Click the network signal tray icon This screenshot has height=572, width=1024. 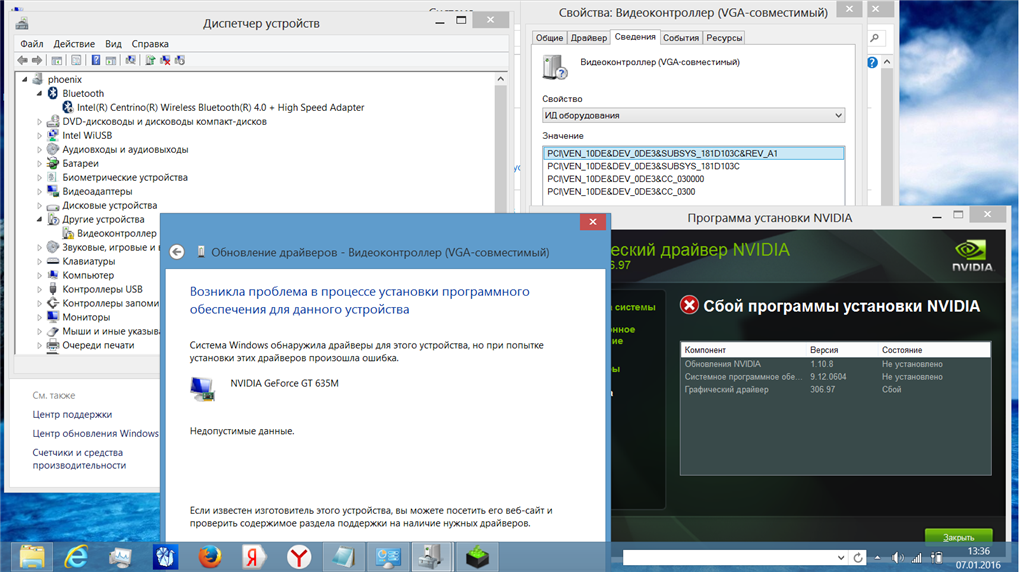tap(917, 558)
